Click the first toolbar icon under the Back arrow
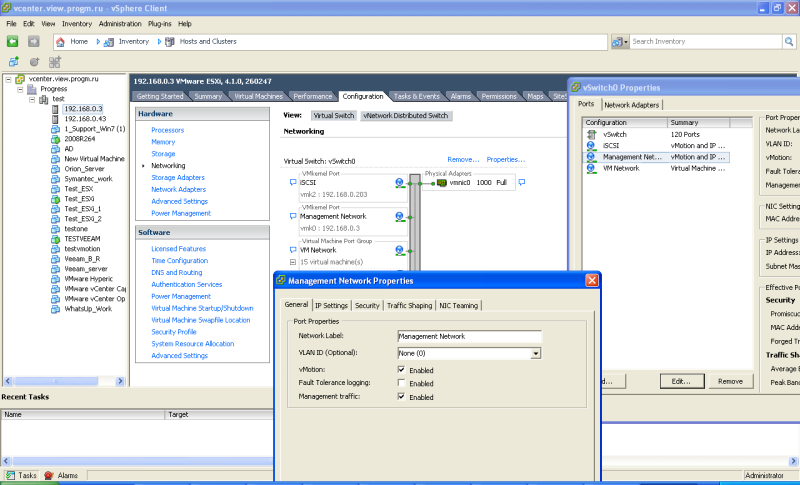800x485 pixels. point(13,62)
